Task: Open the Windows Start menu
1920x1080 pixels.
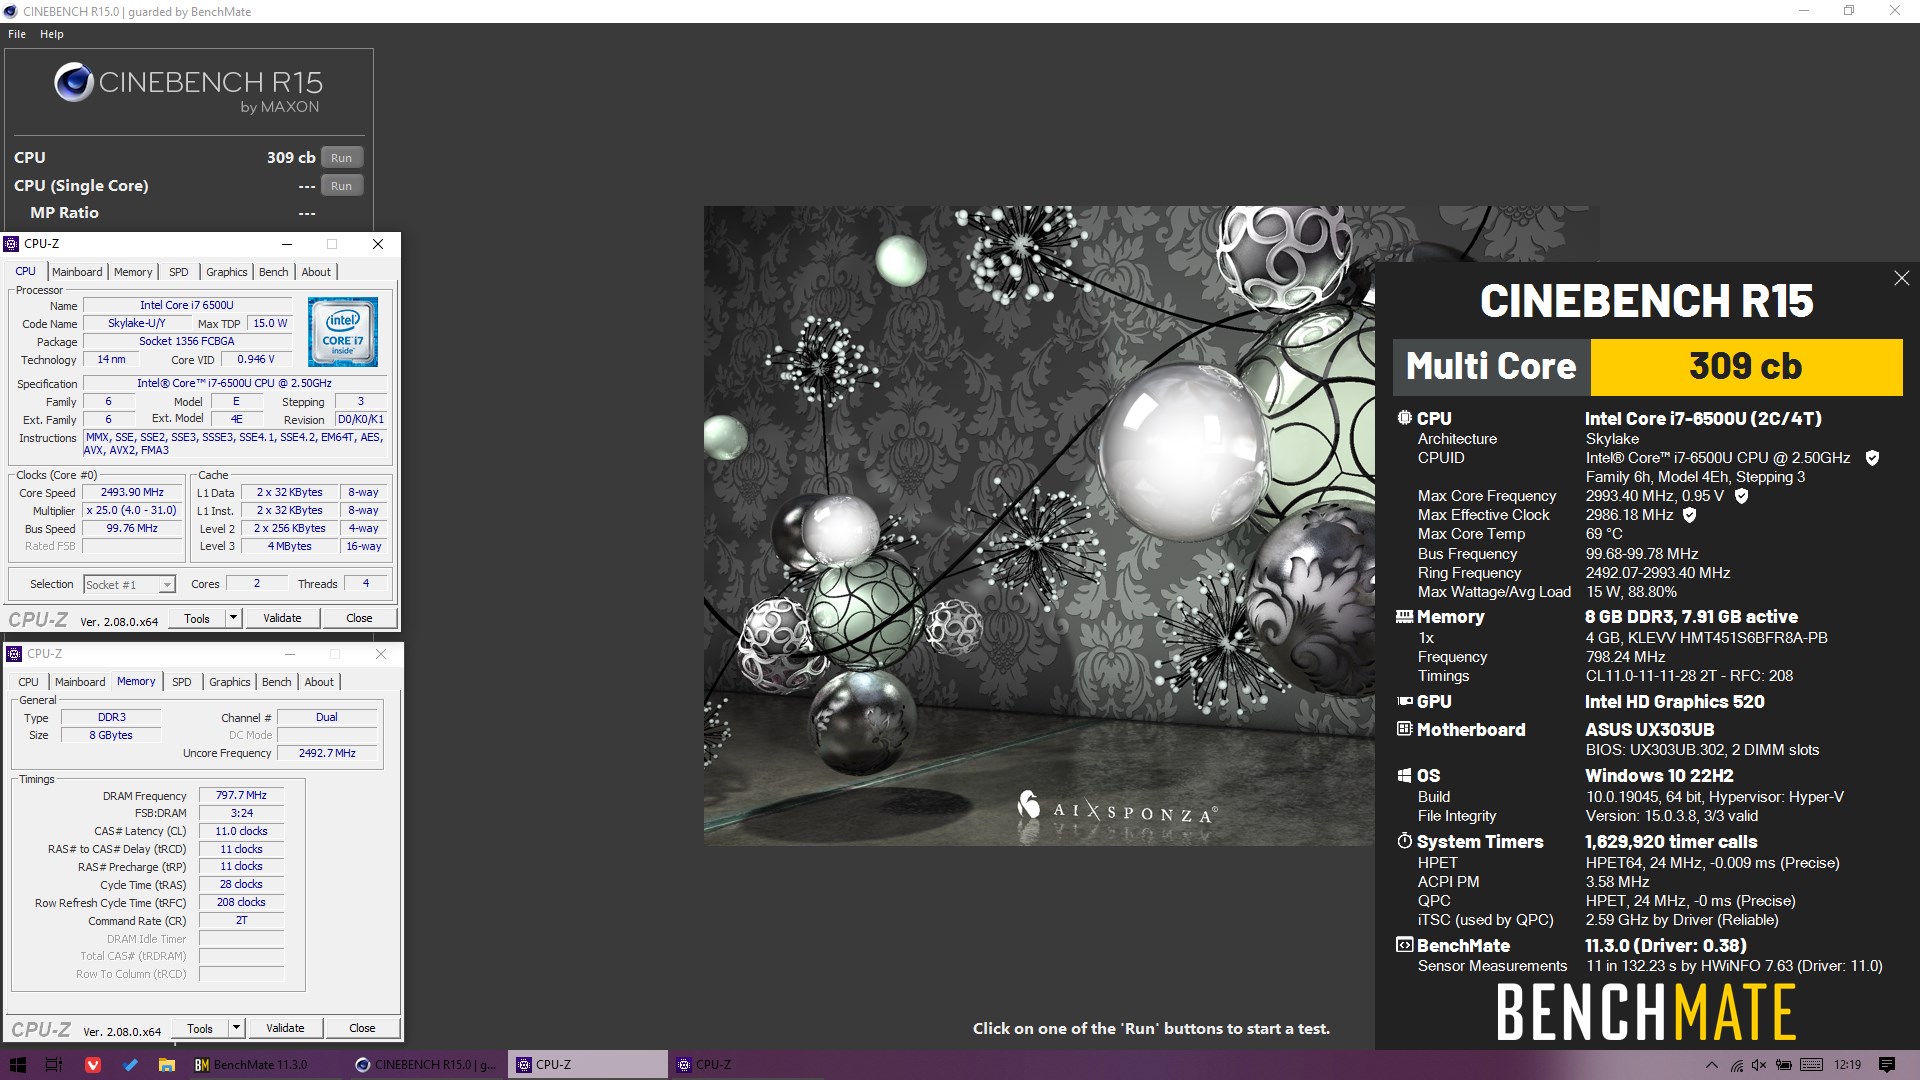Action: click(x=17, y=1065)
